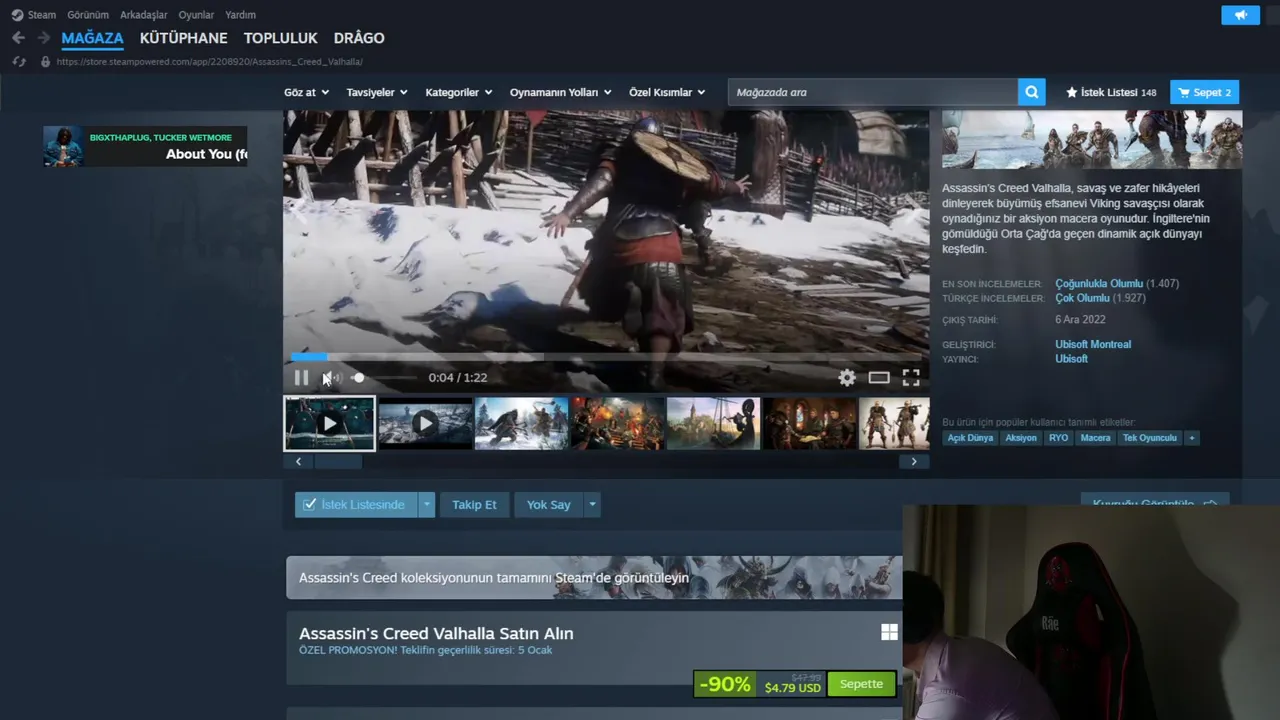The width and height of the screenshot is (1280, 720).
Task: Click the green Sepette button
Action: click(x=861, y=684)
